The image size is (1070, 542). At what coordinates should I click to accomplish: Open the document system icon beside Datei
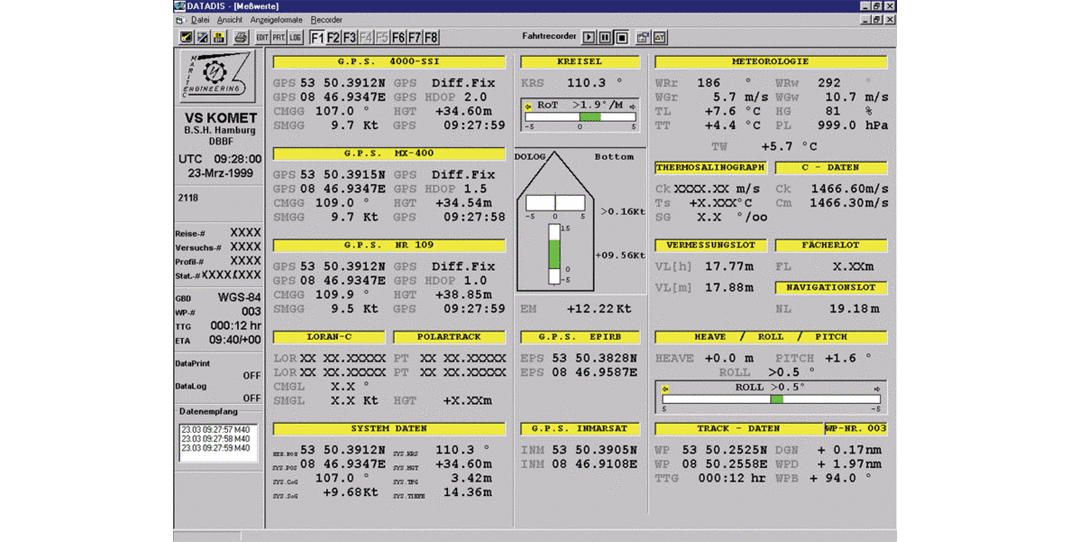(179, 20)
